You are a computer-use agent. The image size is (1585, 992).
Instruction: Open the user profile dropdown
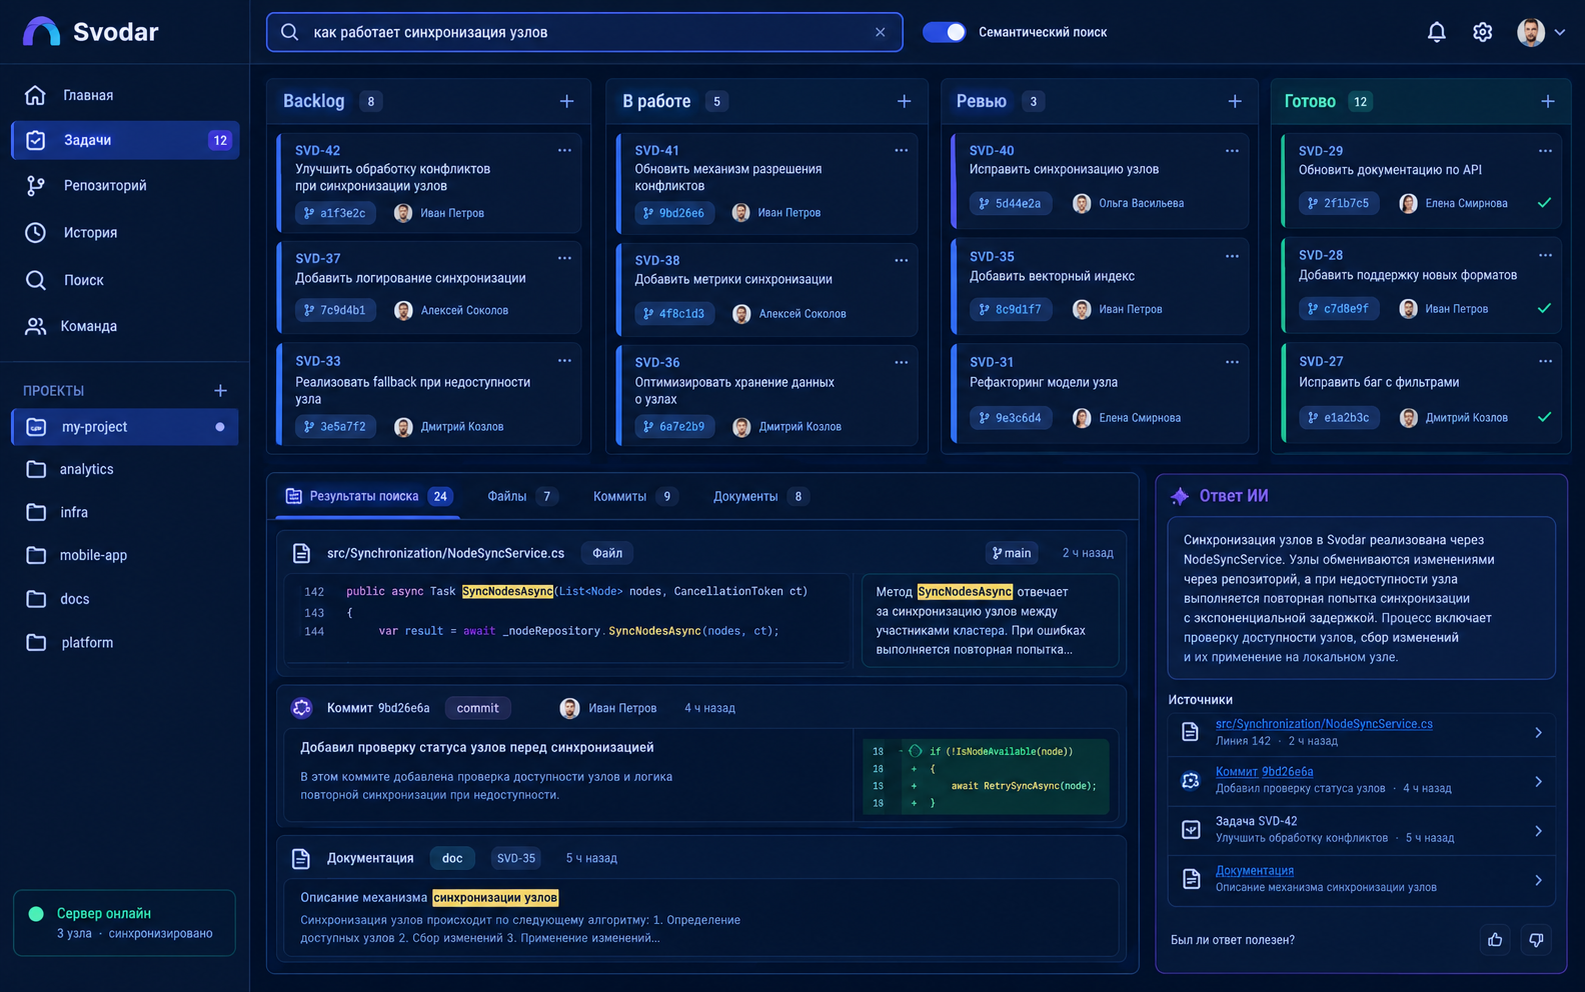pyautogui.click(x=1541, y=32)
